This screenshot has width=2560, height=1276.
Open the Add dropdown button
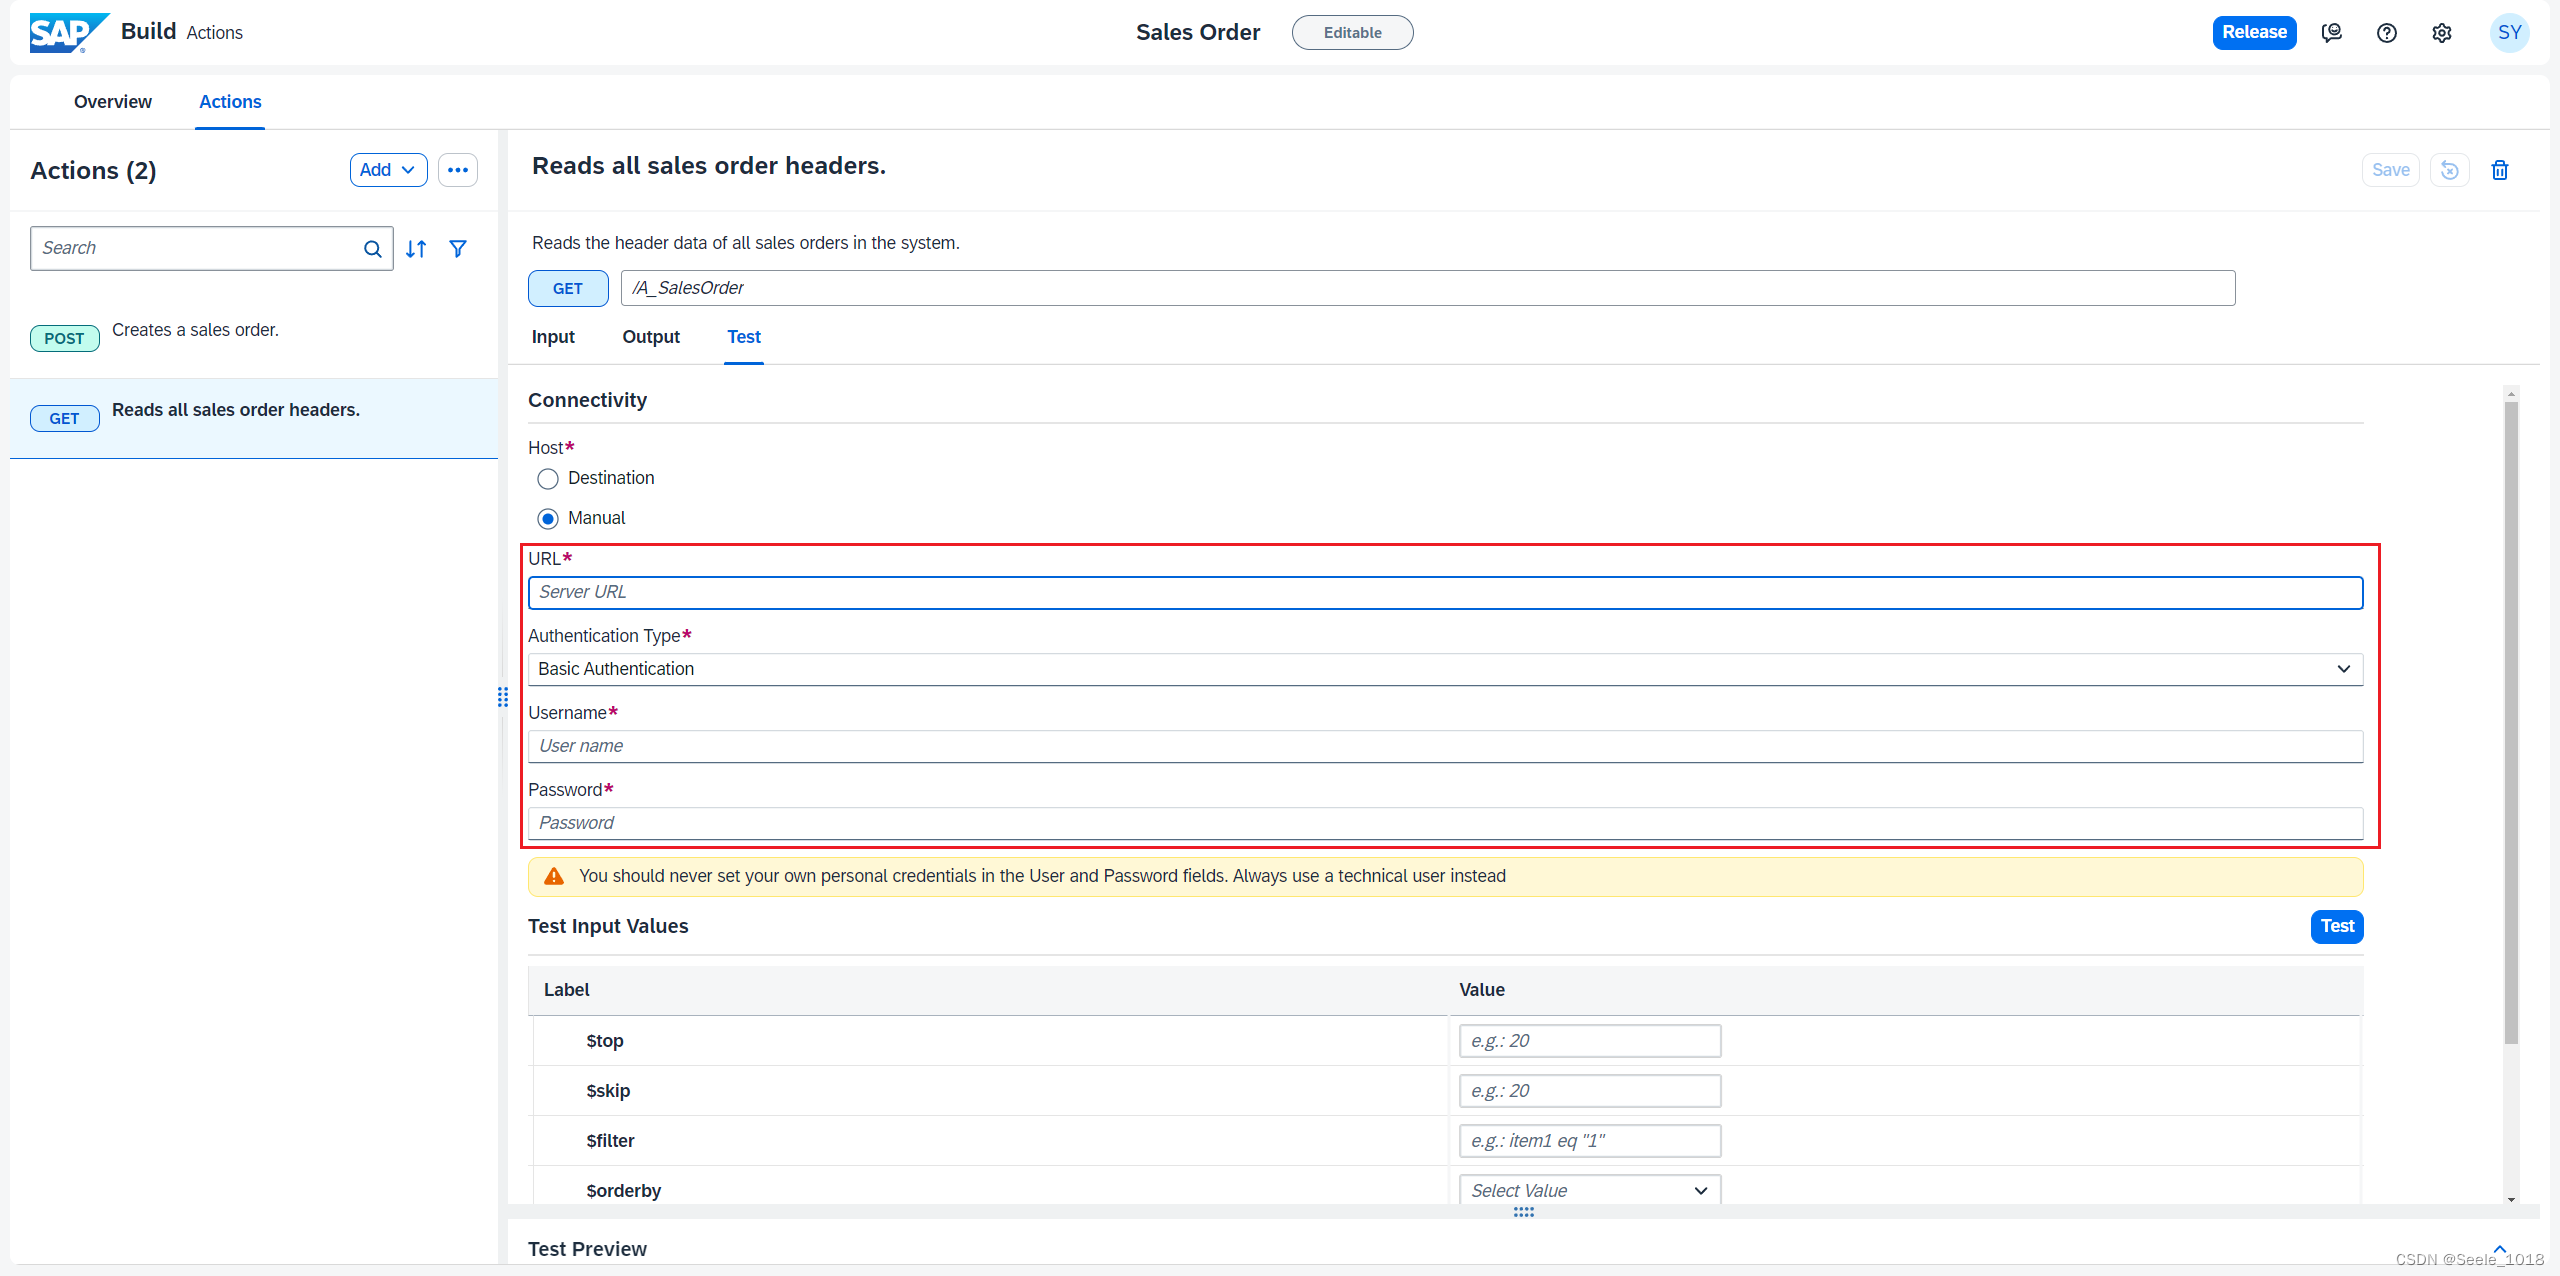(388, 170)
